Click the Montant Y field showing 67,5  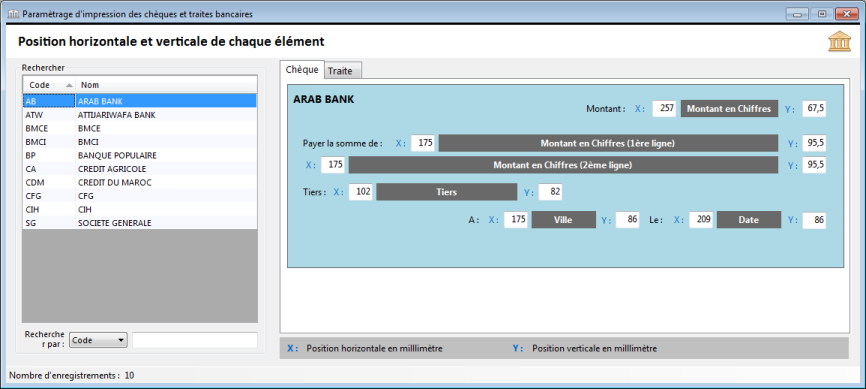tap(814, 109)
